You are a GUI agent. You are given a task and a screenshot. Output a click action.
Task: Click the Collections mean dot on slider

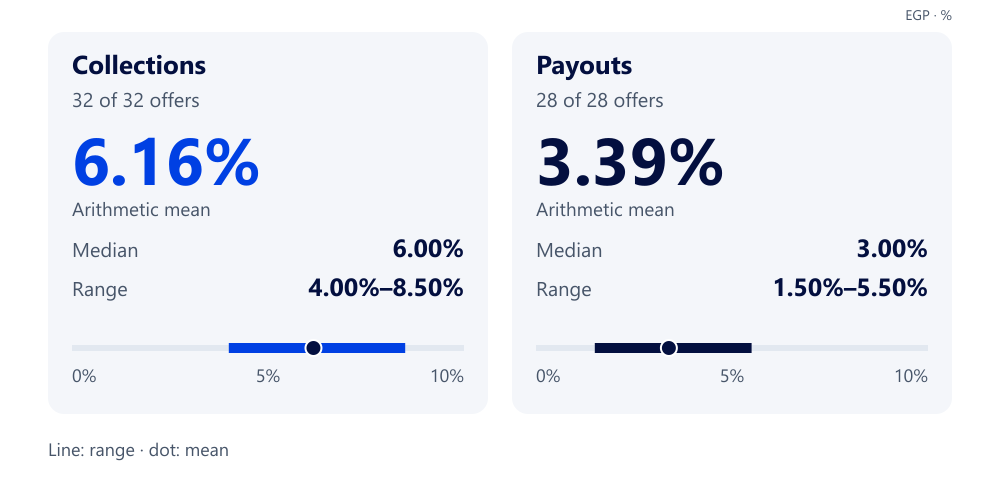[x=313, y=348]
